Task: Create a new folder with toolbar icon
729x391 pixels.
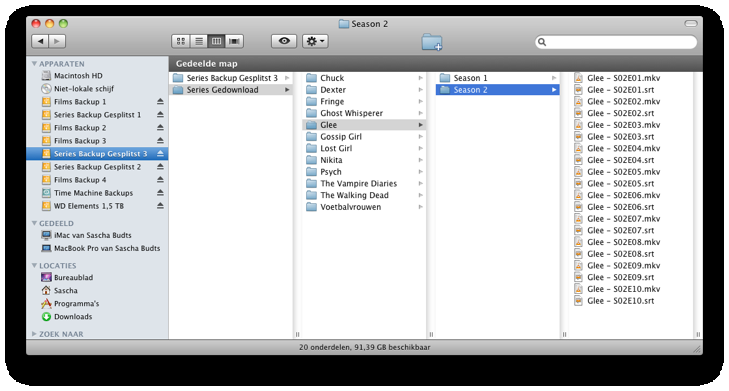Action: [x=431, y=42]
